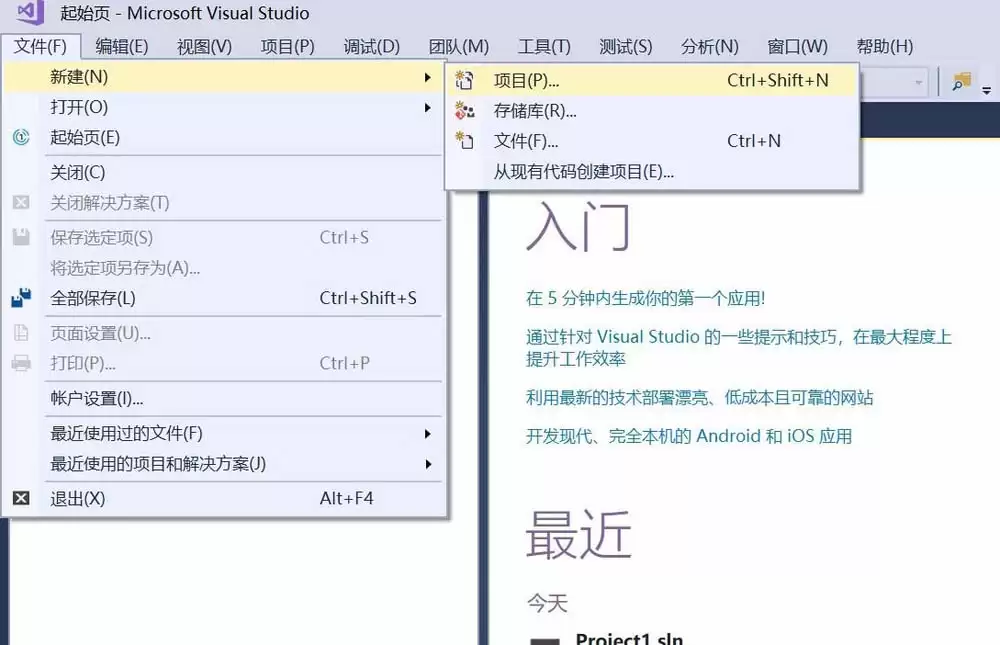Open the 调试(D) menu
The width and height of the screenshot is (1000, 645).
point(371,46)
